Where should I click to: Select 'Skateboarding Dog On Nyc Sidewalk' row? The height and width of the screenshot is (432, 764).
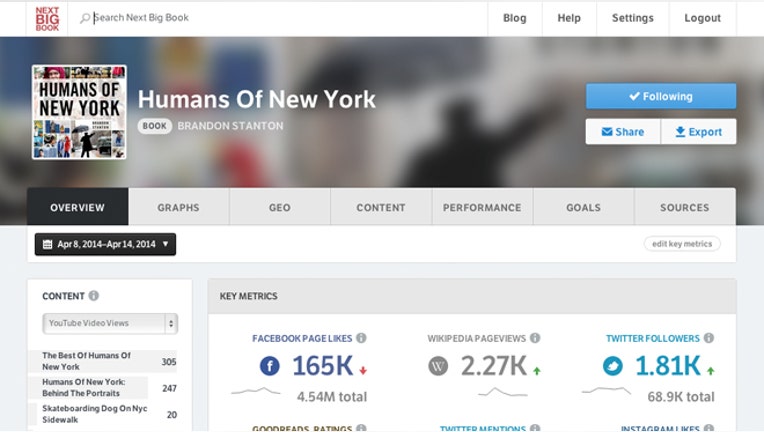click(x=102, y=414)
